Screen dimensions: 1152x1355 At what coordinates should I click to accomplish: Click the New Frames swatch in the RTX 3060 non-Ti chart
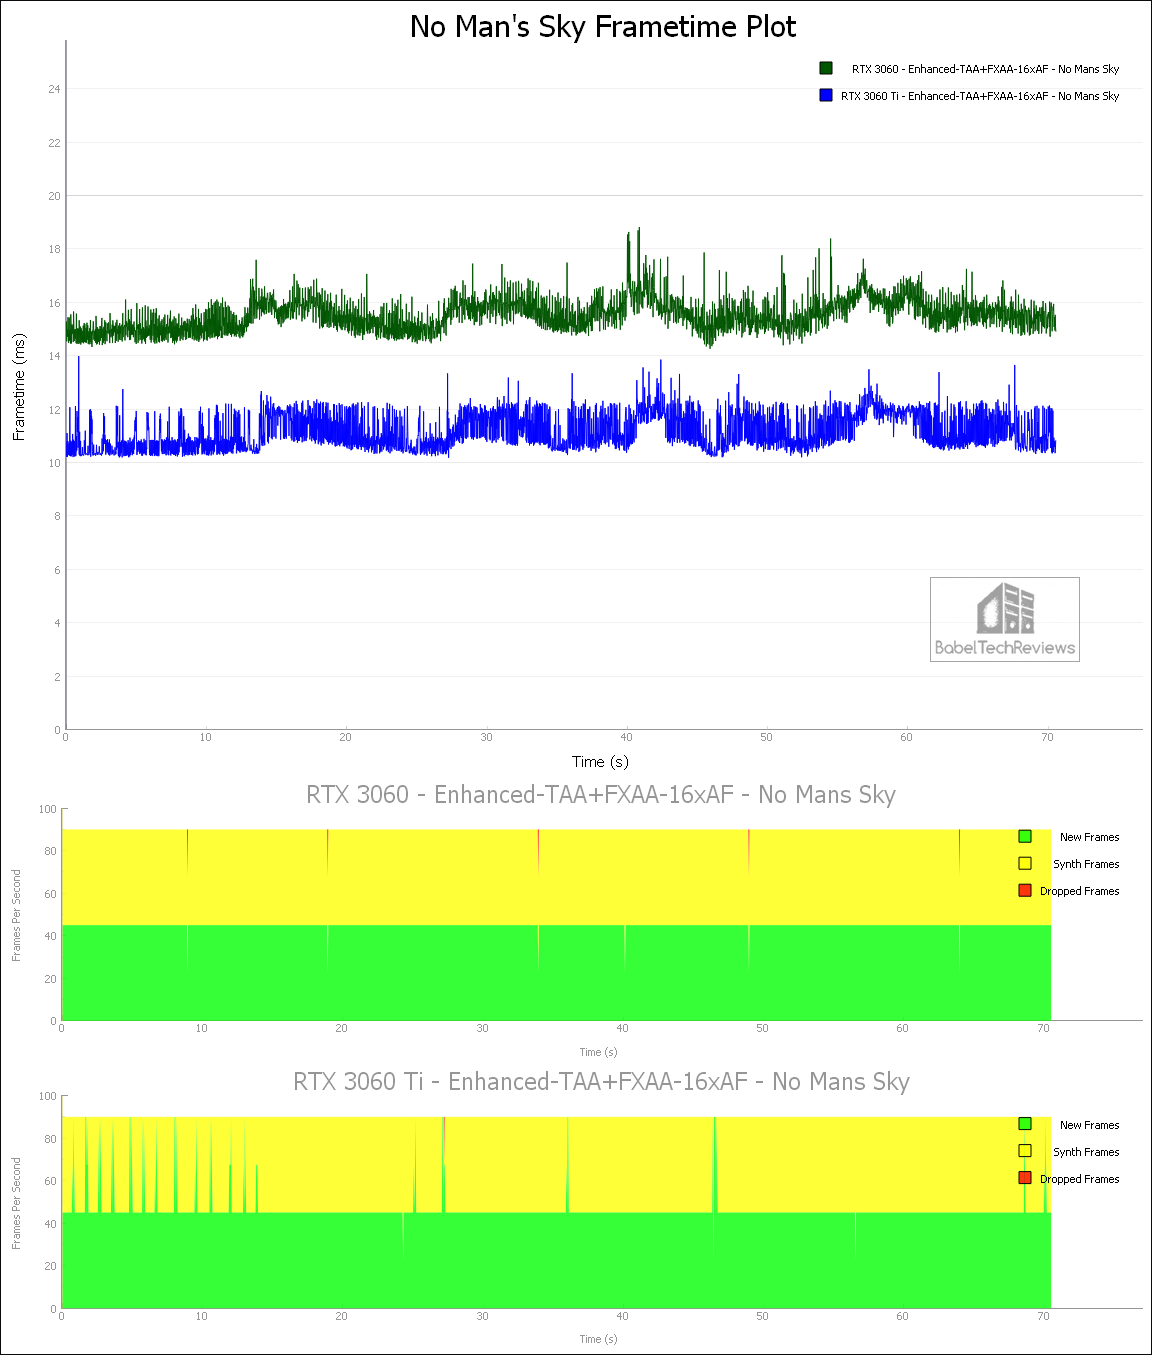click(x=1025, y=836)
